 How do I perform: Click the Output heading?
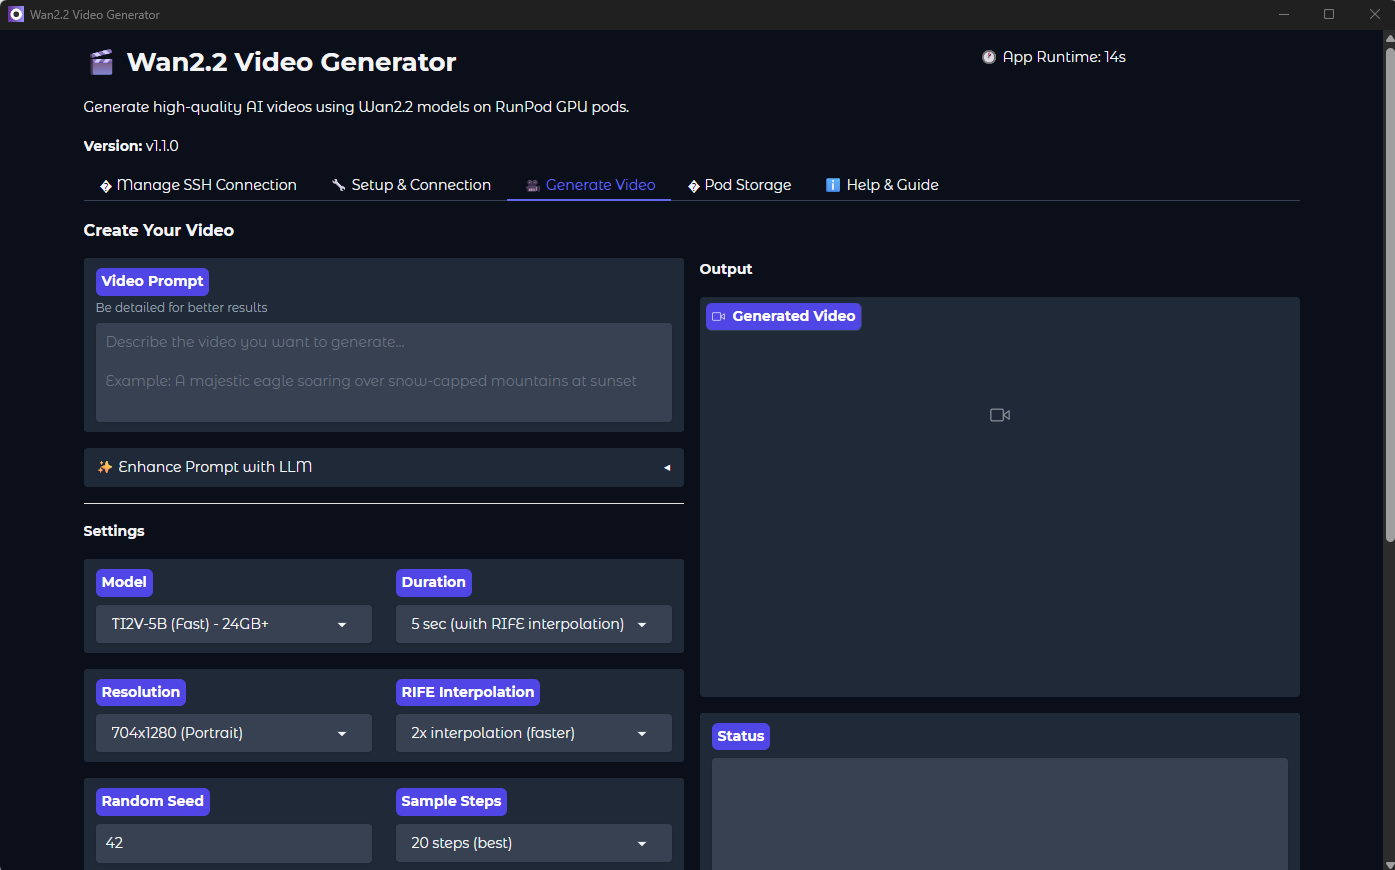tap(726, 269)
